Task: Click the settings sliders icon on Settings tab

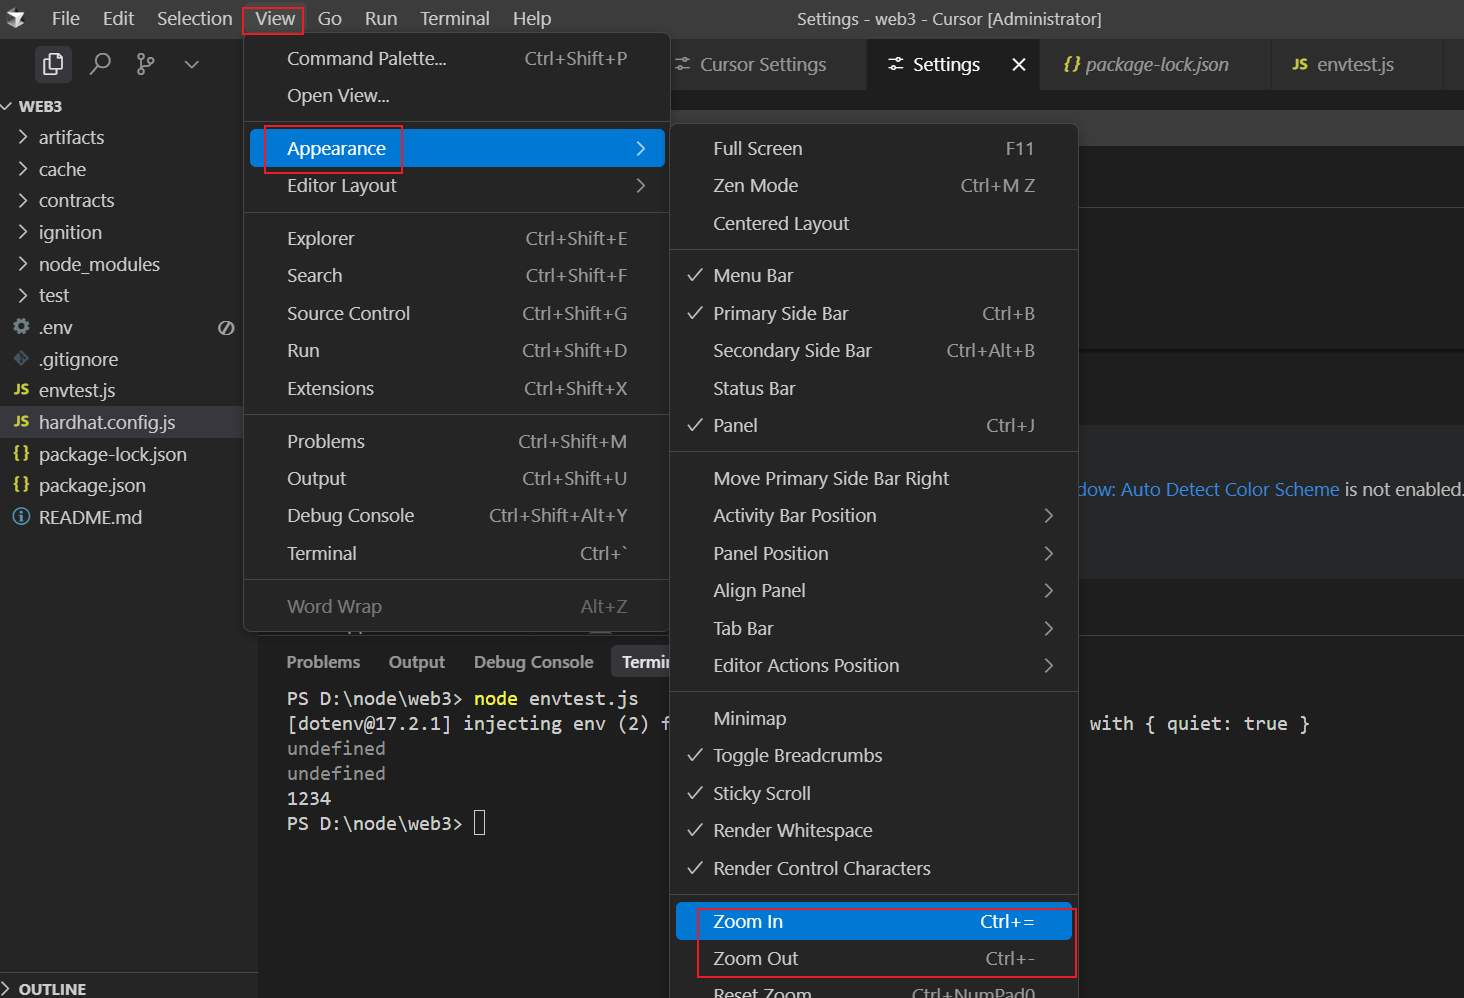Action: point(896,64)
